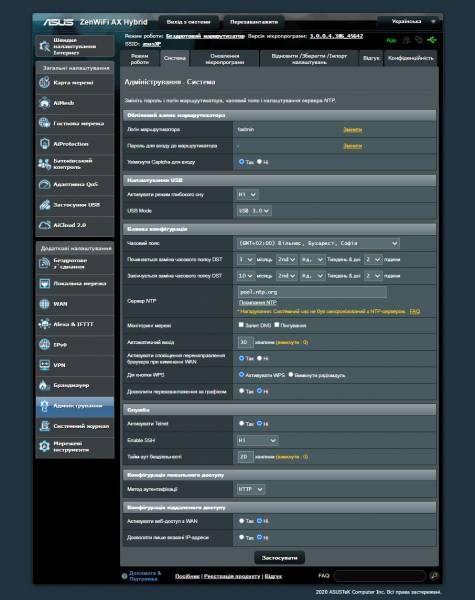Open the Quick Internet Setup wizard icon
The image size is (475, 600).
point(44,46)
